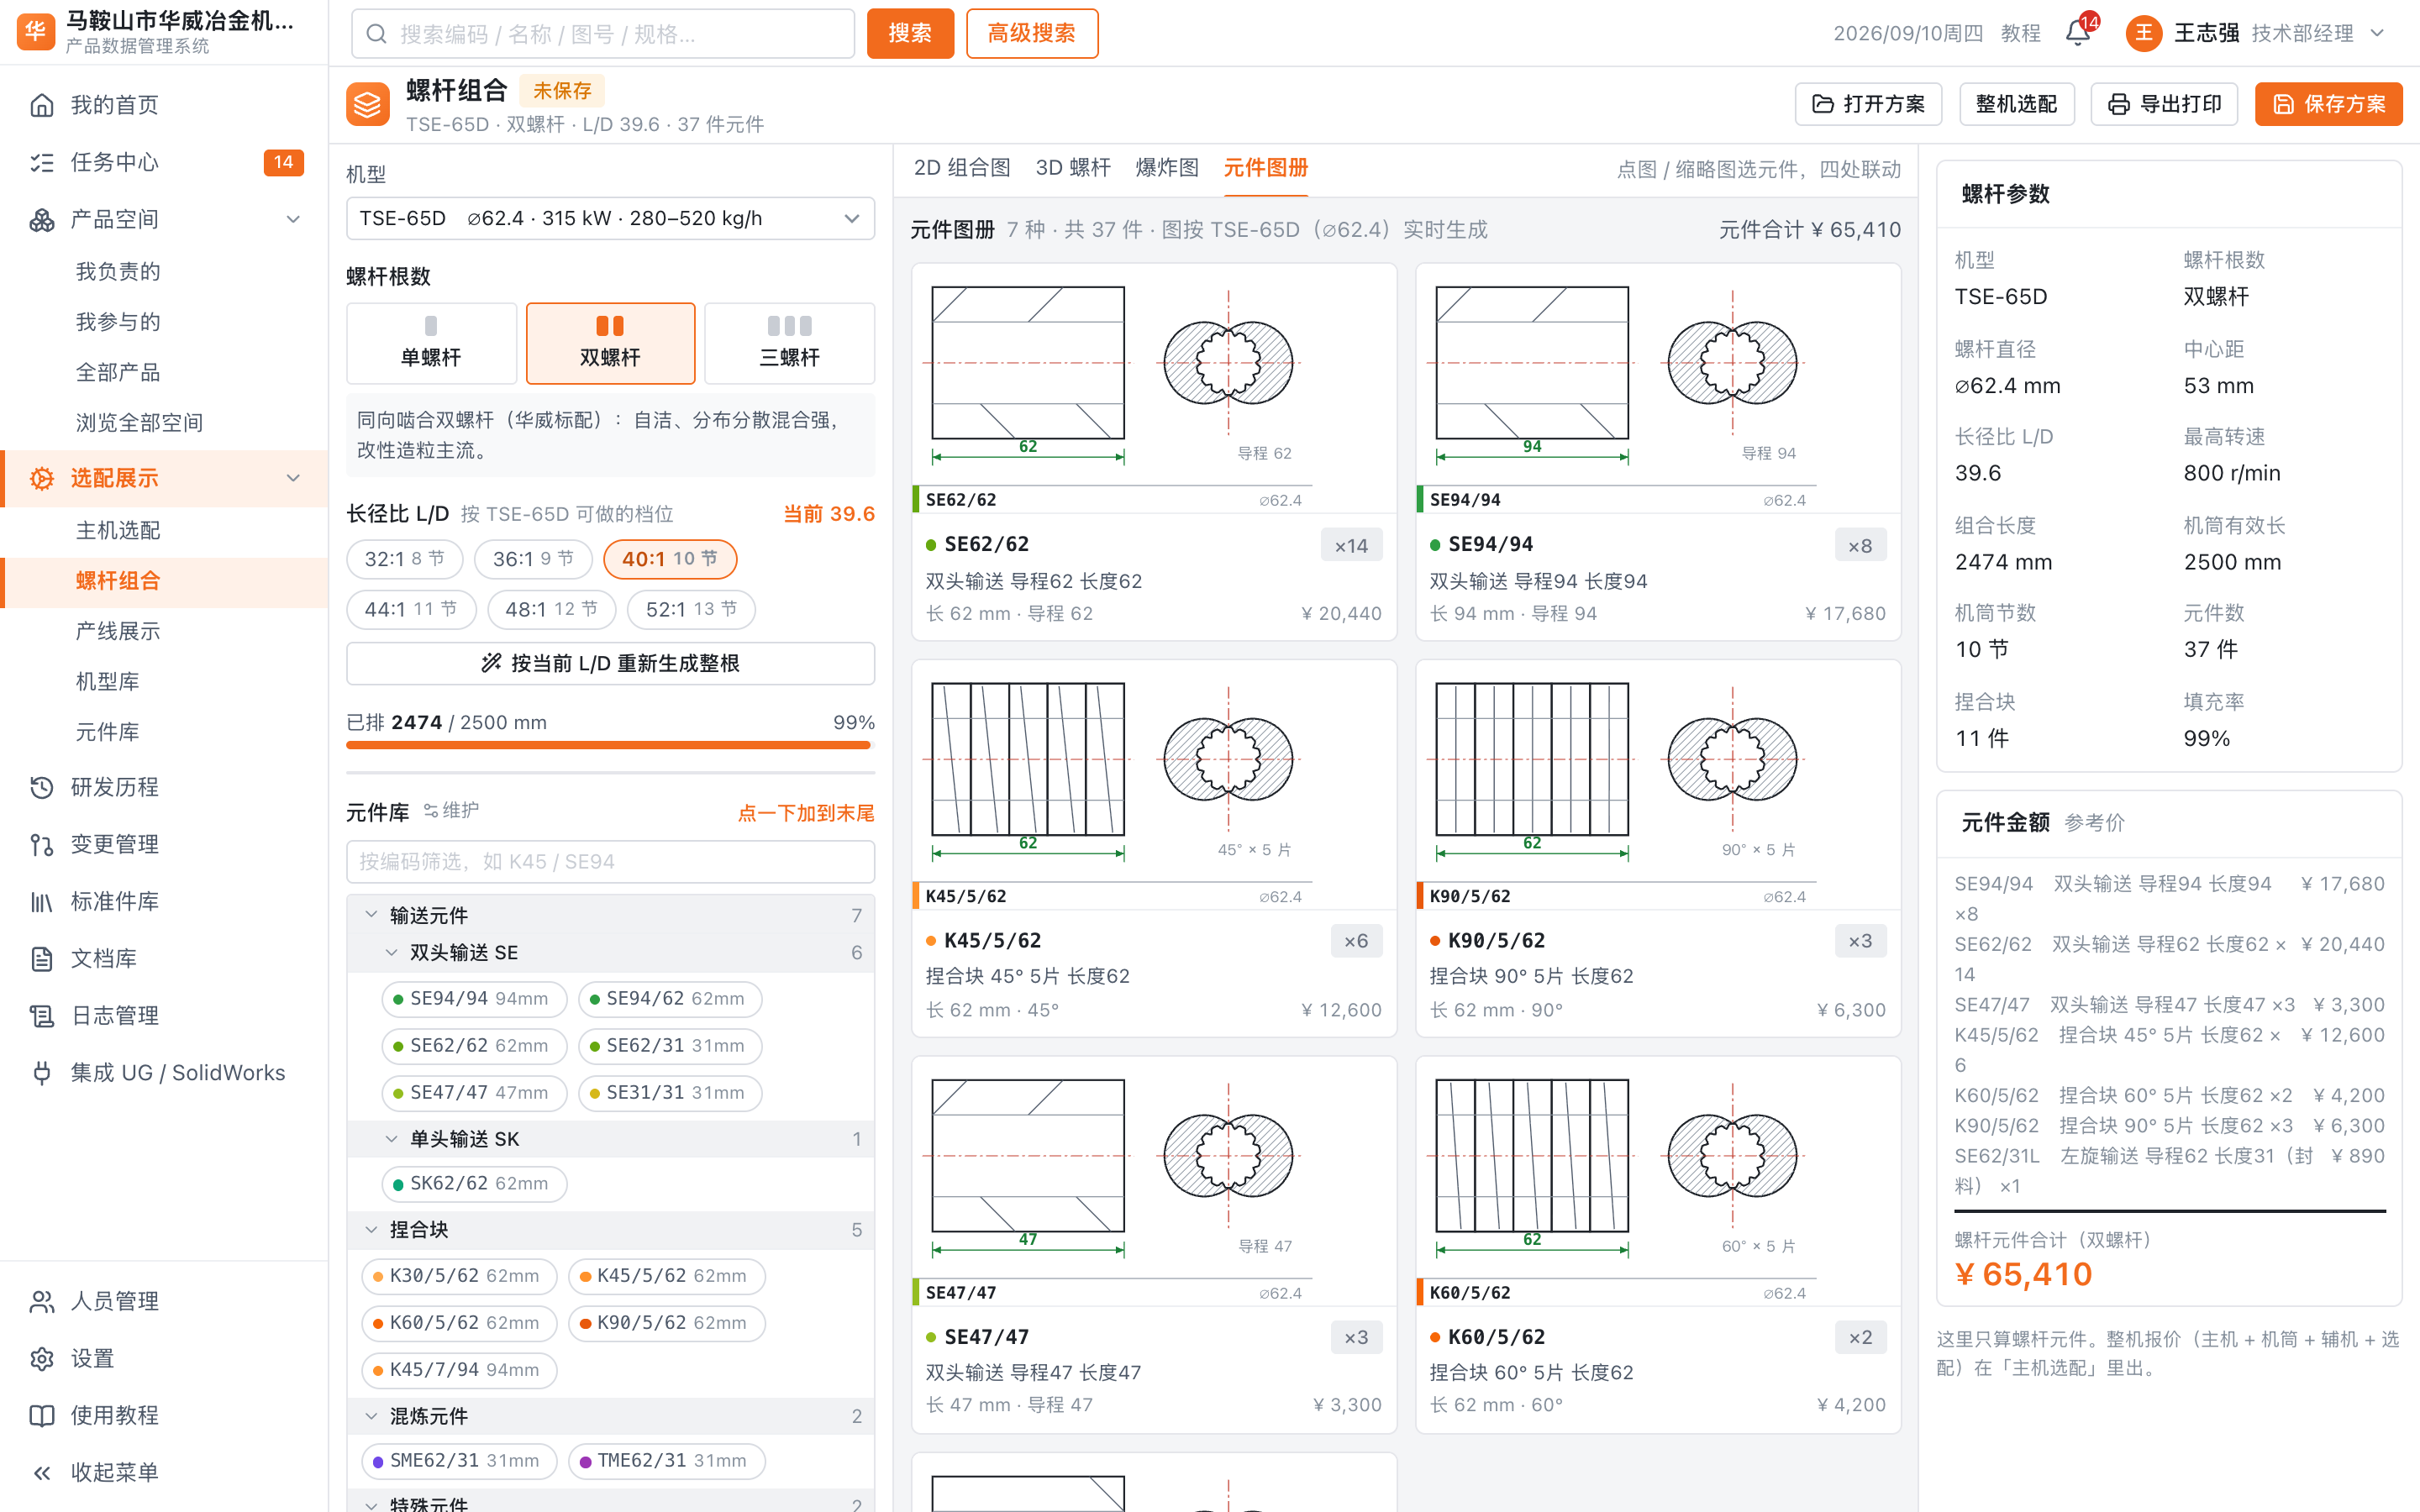This screenshot has height=1512, width=2420.
Task: Open 主机选配 in the sidebar
Action: click(x=118, y=530)
